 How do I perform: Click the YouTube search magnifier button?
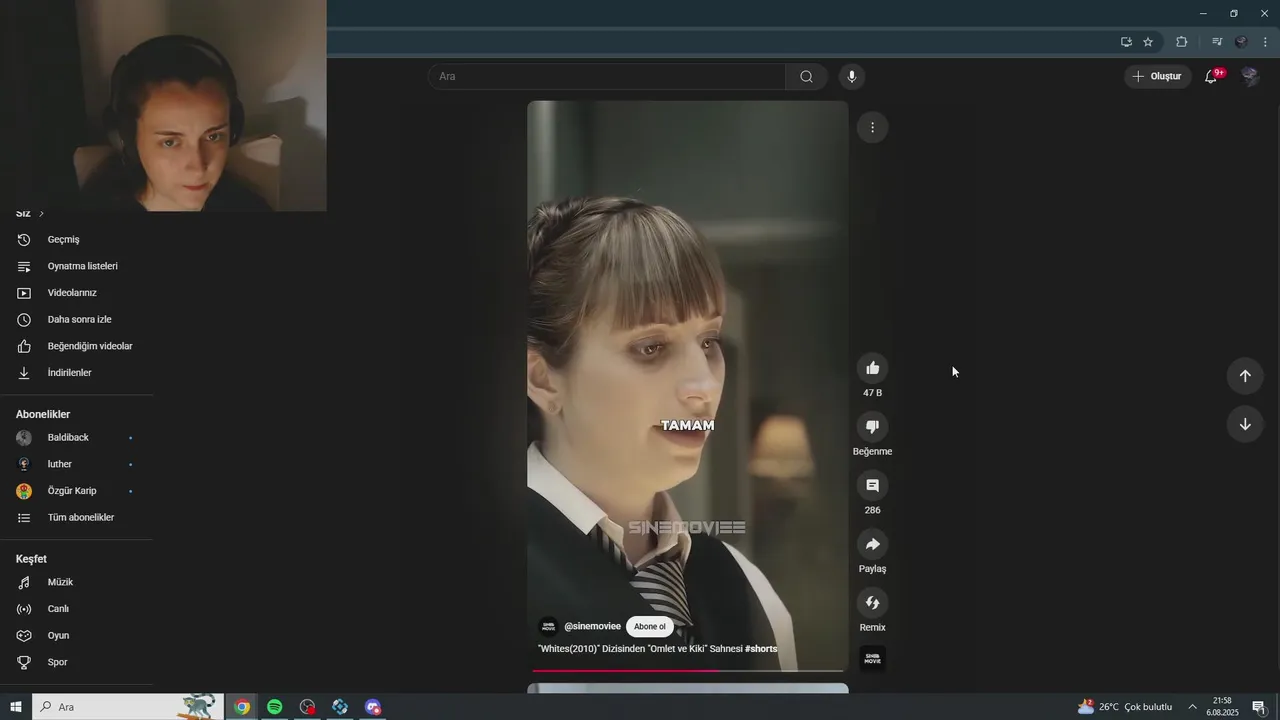tap(806, 76)
